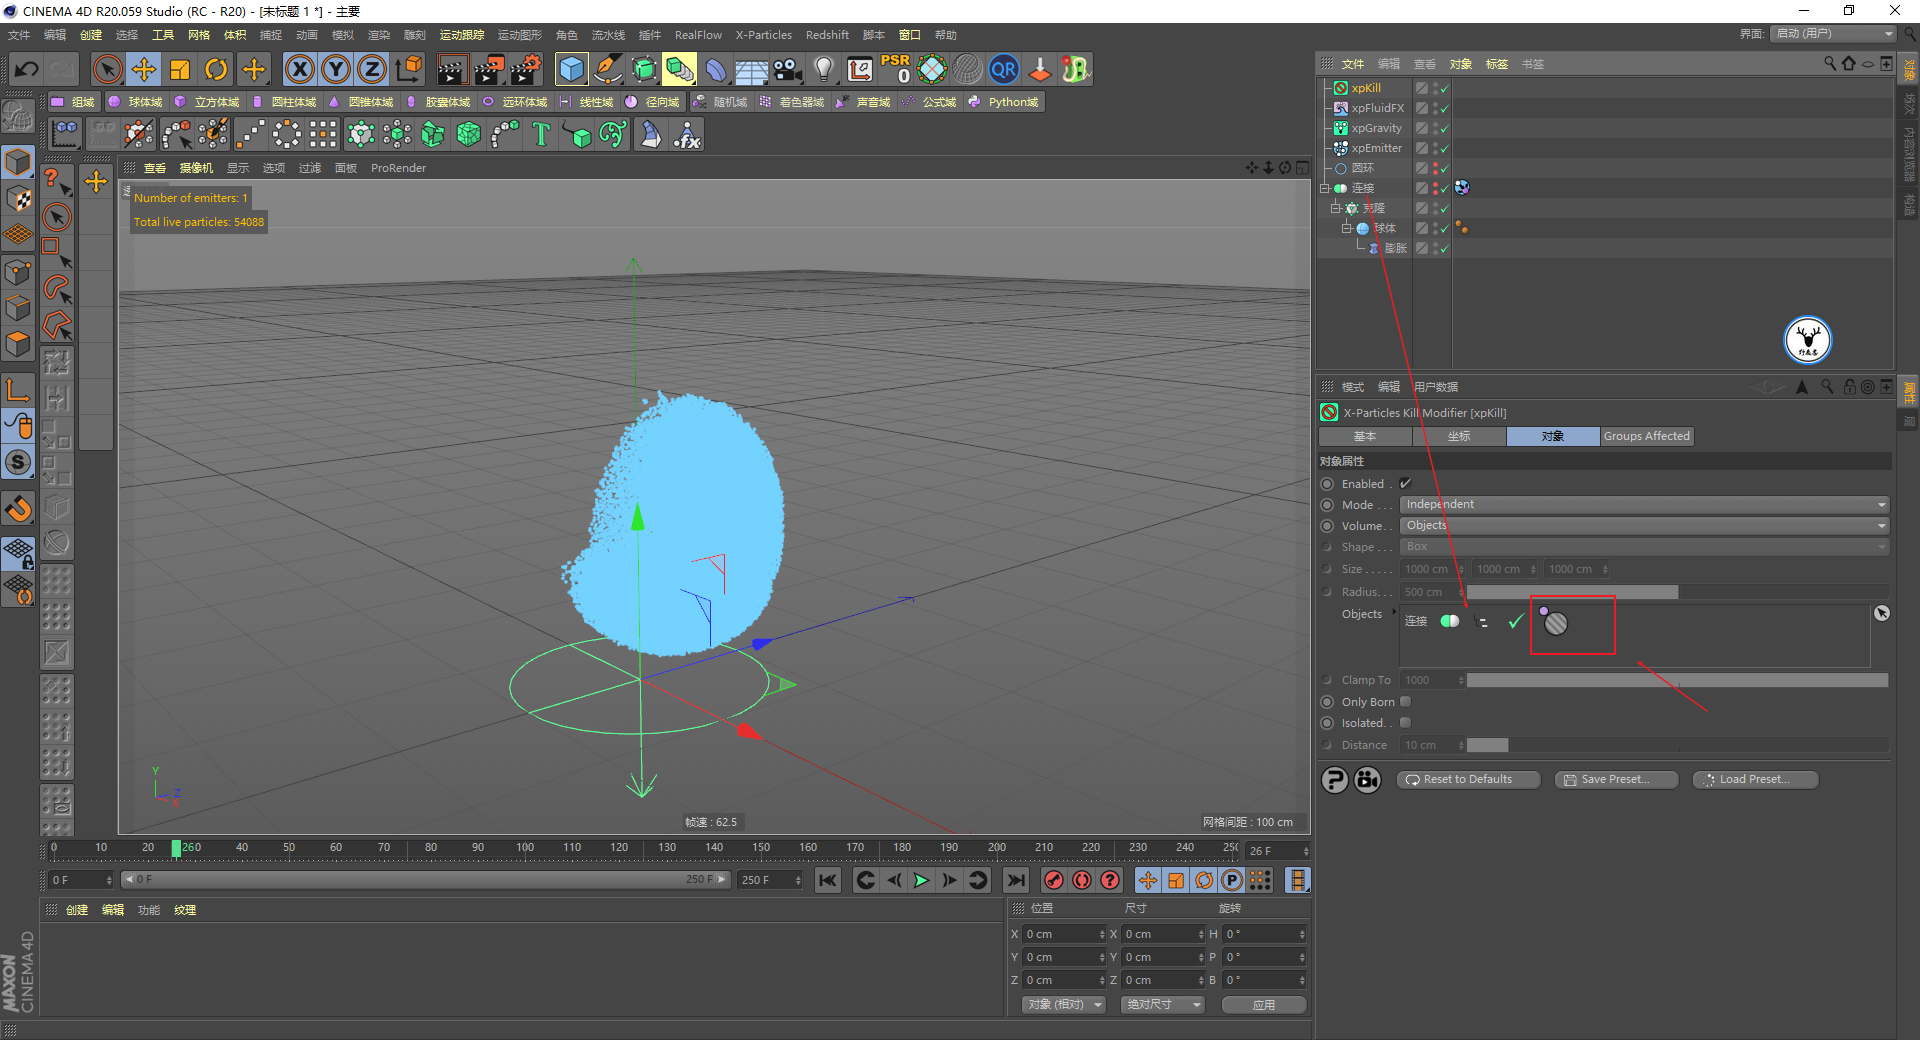
Task: Open the Mode dropdown showing Independent
Action: coord(1644,505)
